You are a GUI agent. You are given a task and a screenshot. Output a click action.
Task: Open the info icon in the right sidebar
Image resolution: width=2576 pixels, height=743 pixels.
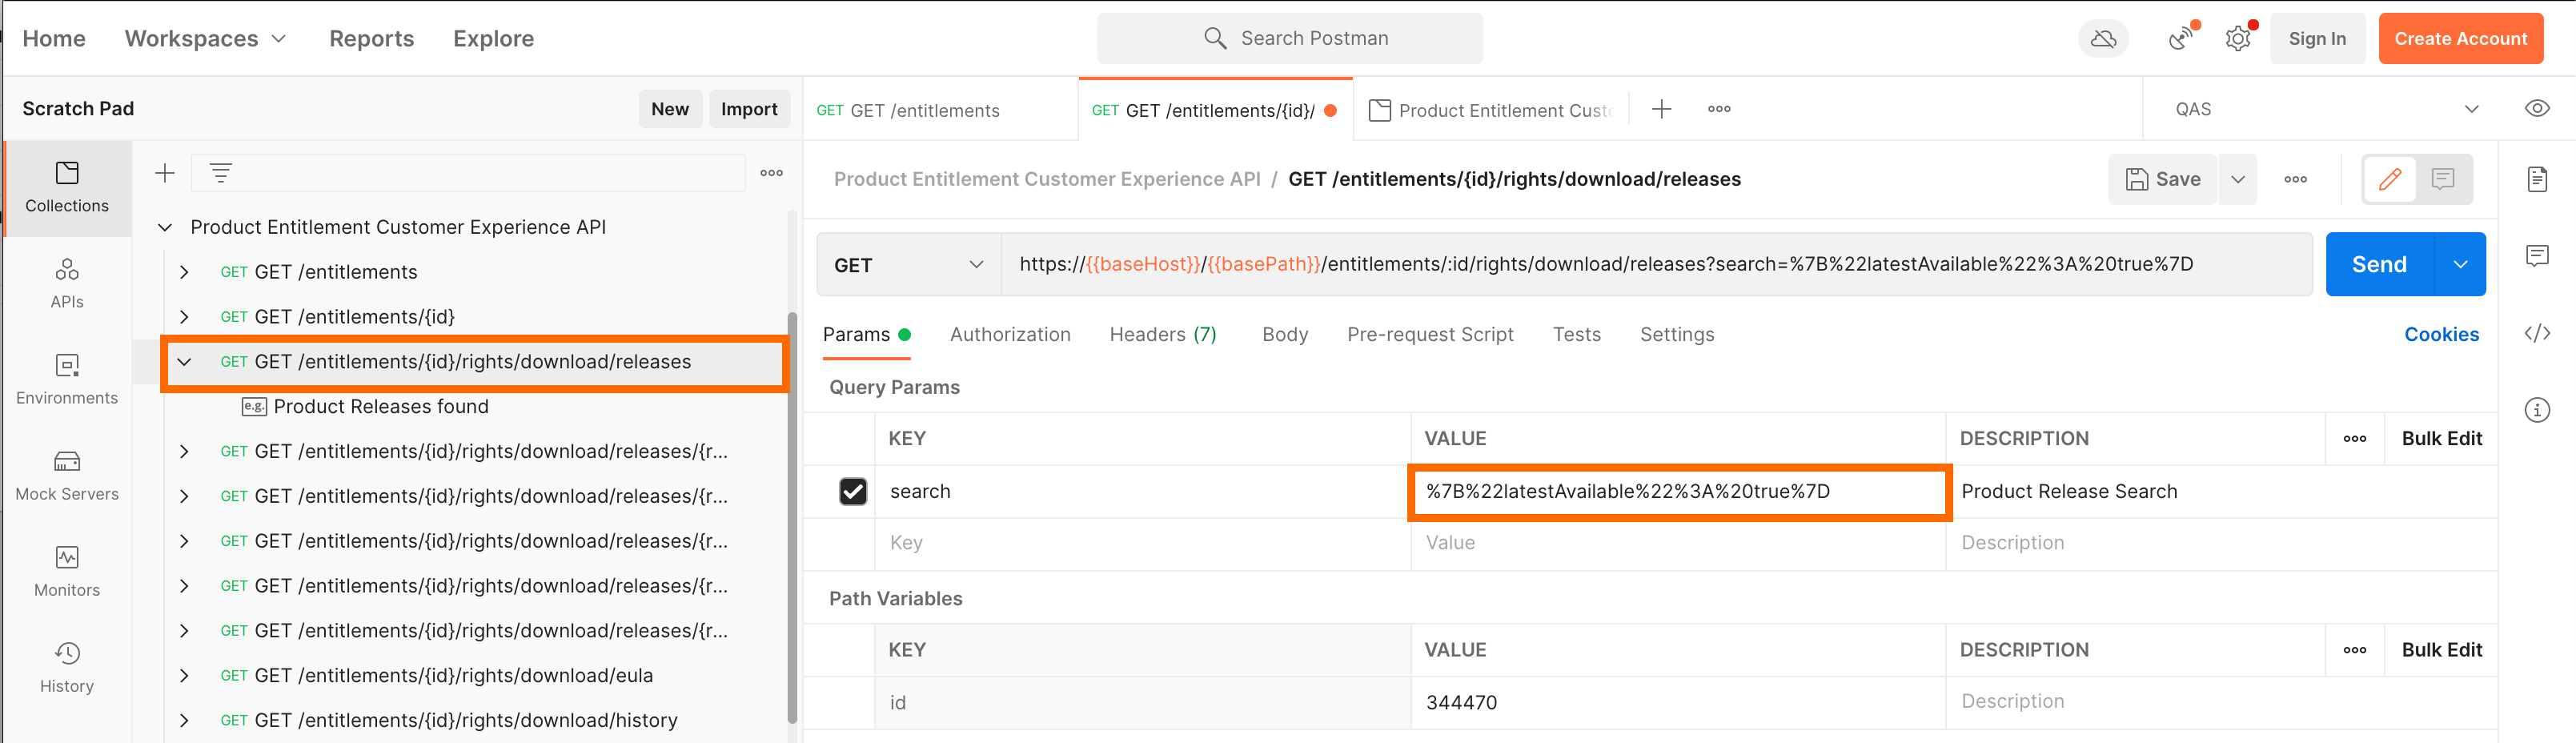click(2537, 410)
